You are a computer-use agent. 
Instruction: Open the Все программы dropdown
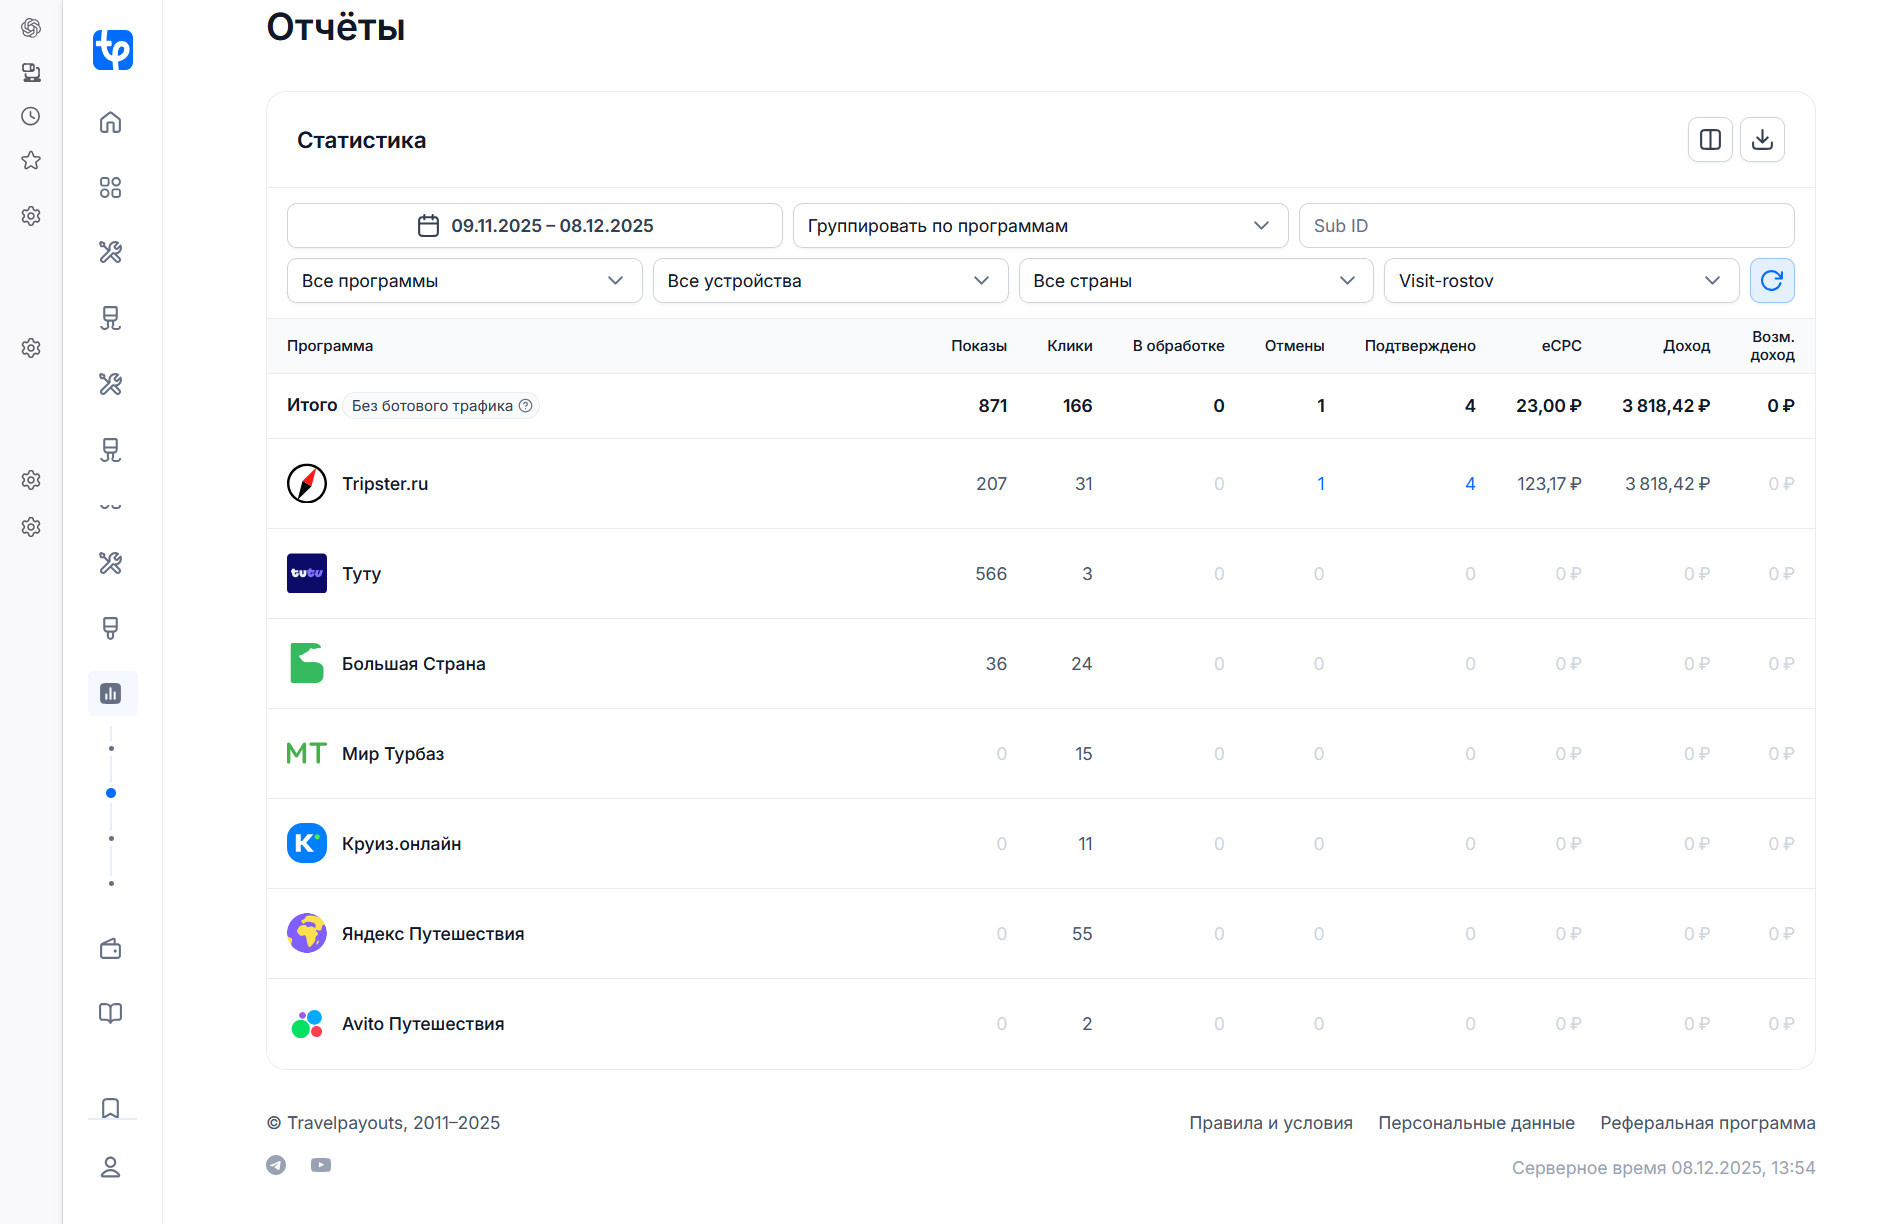coord(464,281)
